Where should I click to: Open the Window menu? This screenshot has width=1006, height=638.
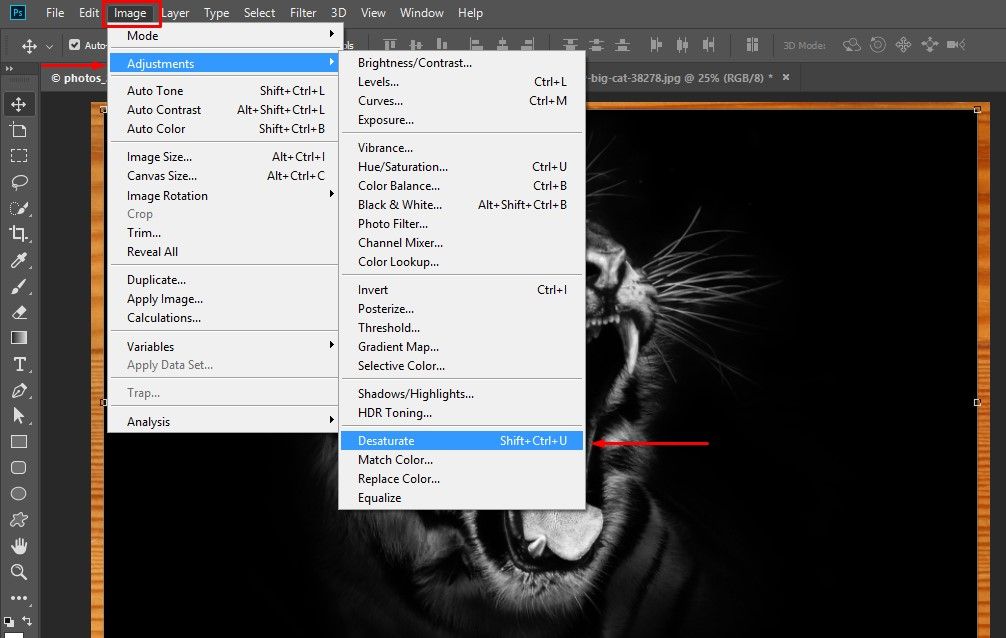pyautogui.click(x=422, y=12)
